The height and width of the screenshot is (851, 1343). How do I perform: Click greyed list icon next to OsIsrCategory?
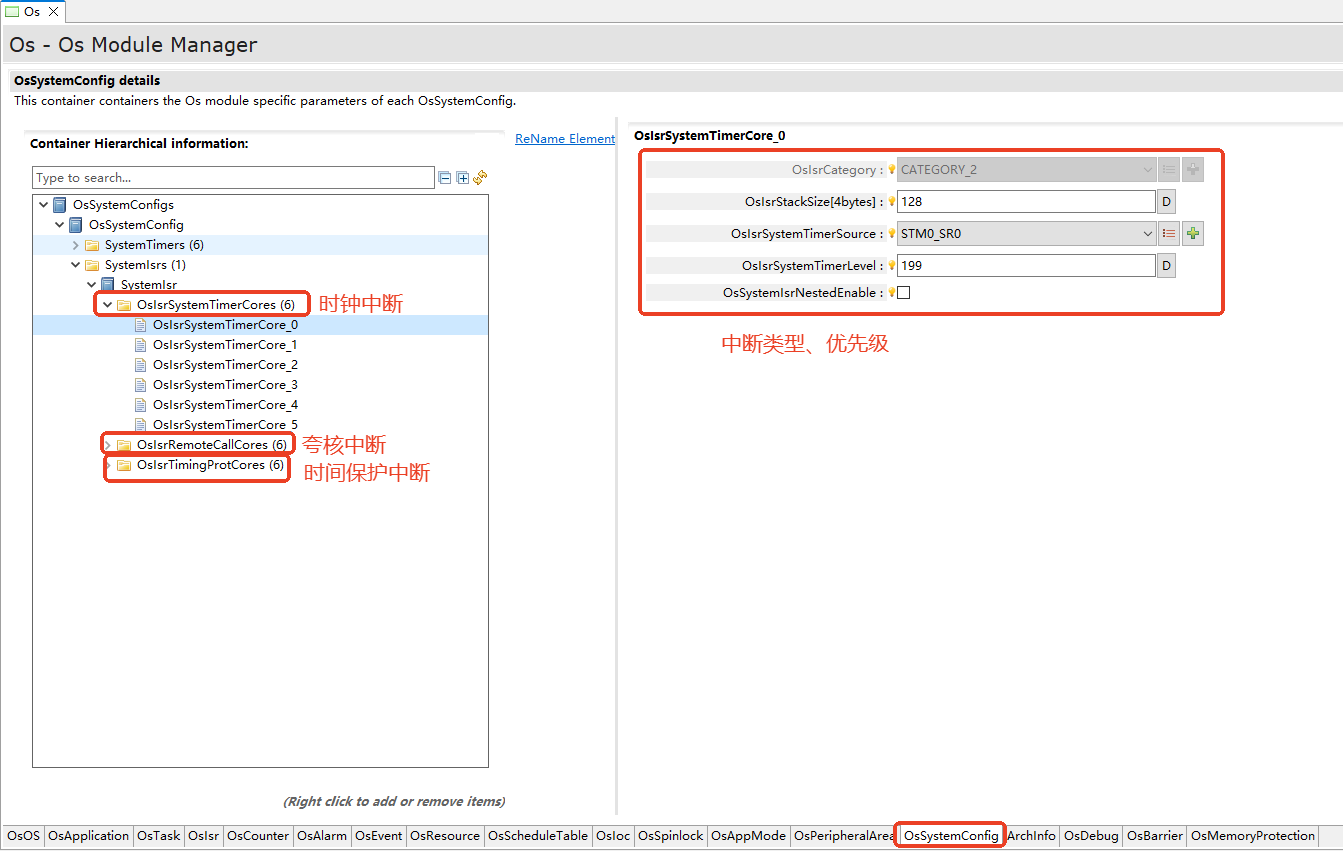tap(1168, 170)
